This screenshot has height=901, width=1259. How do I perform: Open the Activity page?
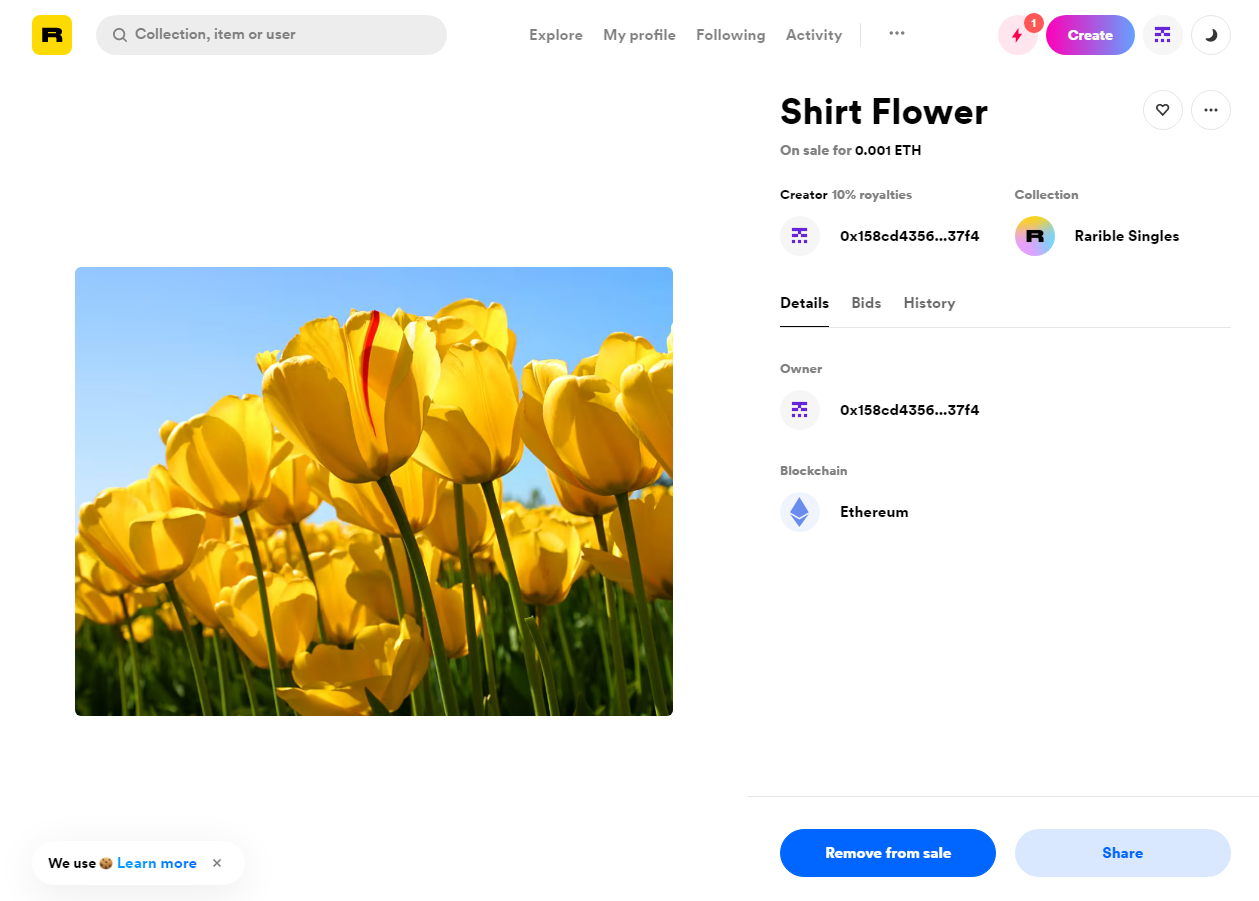point(814,35)
